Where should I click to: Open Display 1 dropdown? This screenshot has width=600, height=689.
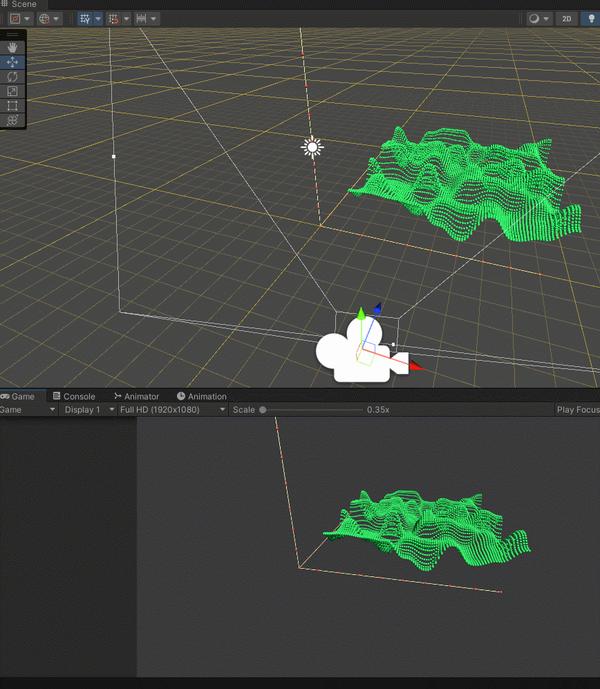[x=88, y=410]
